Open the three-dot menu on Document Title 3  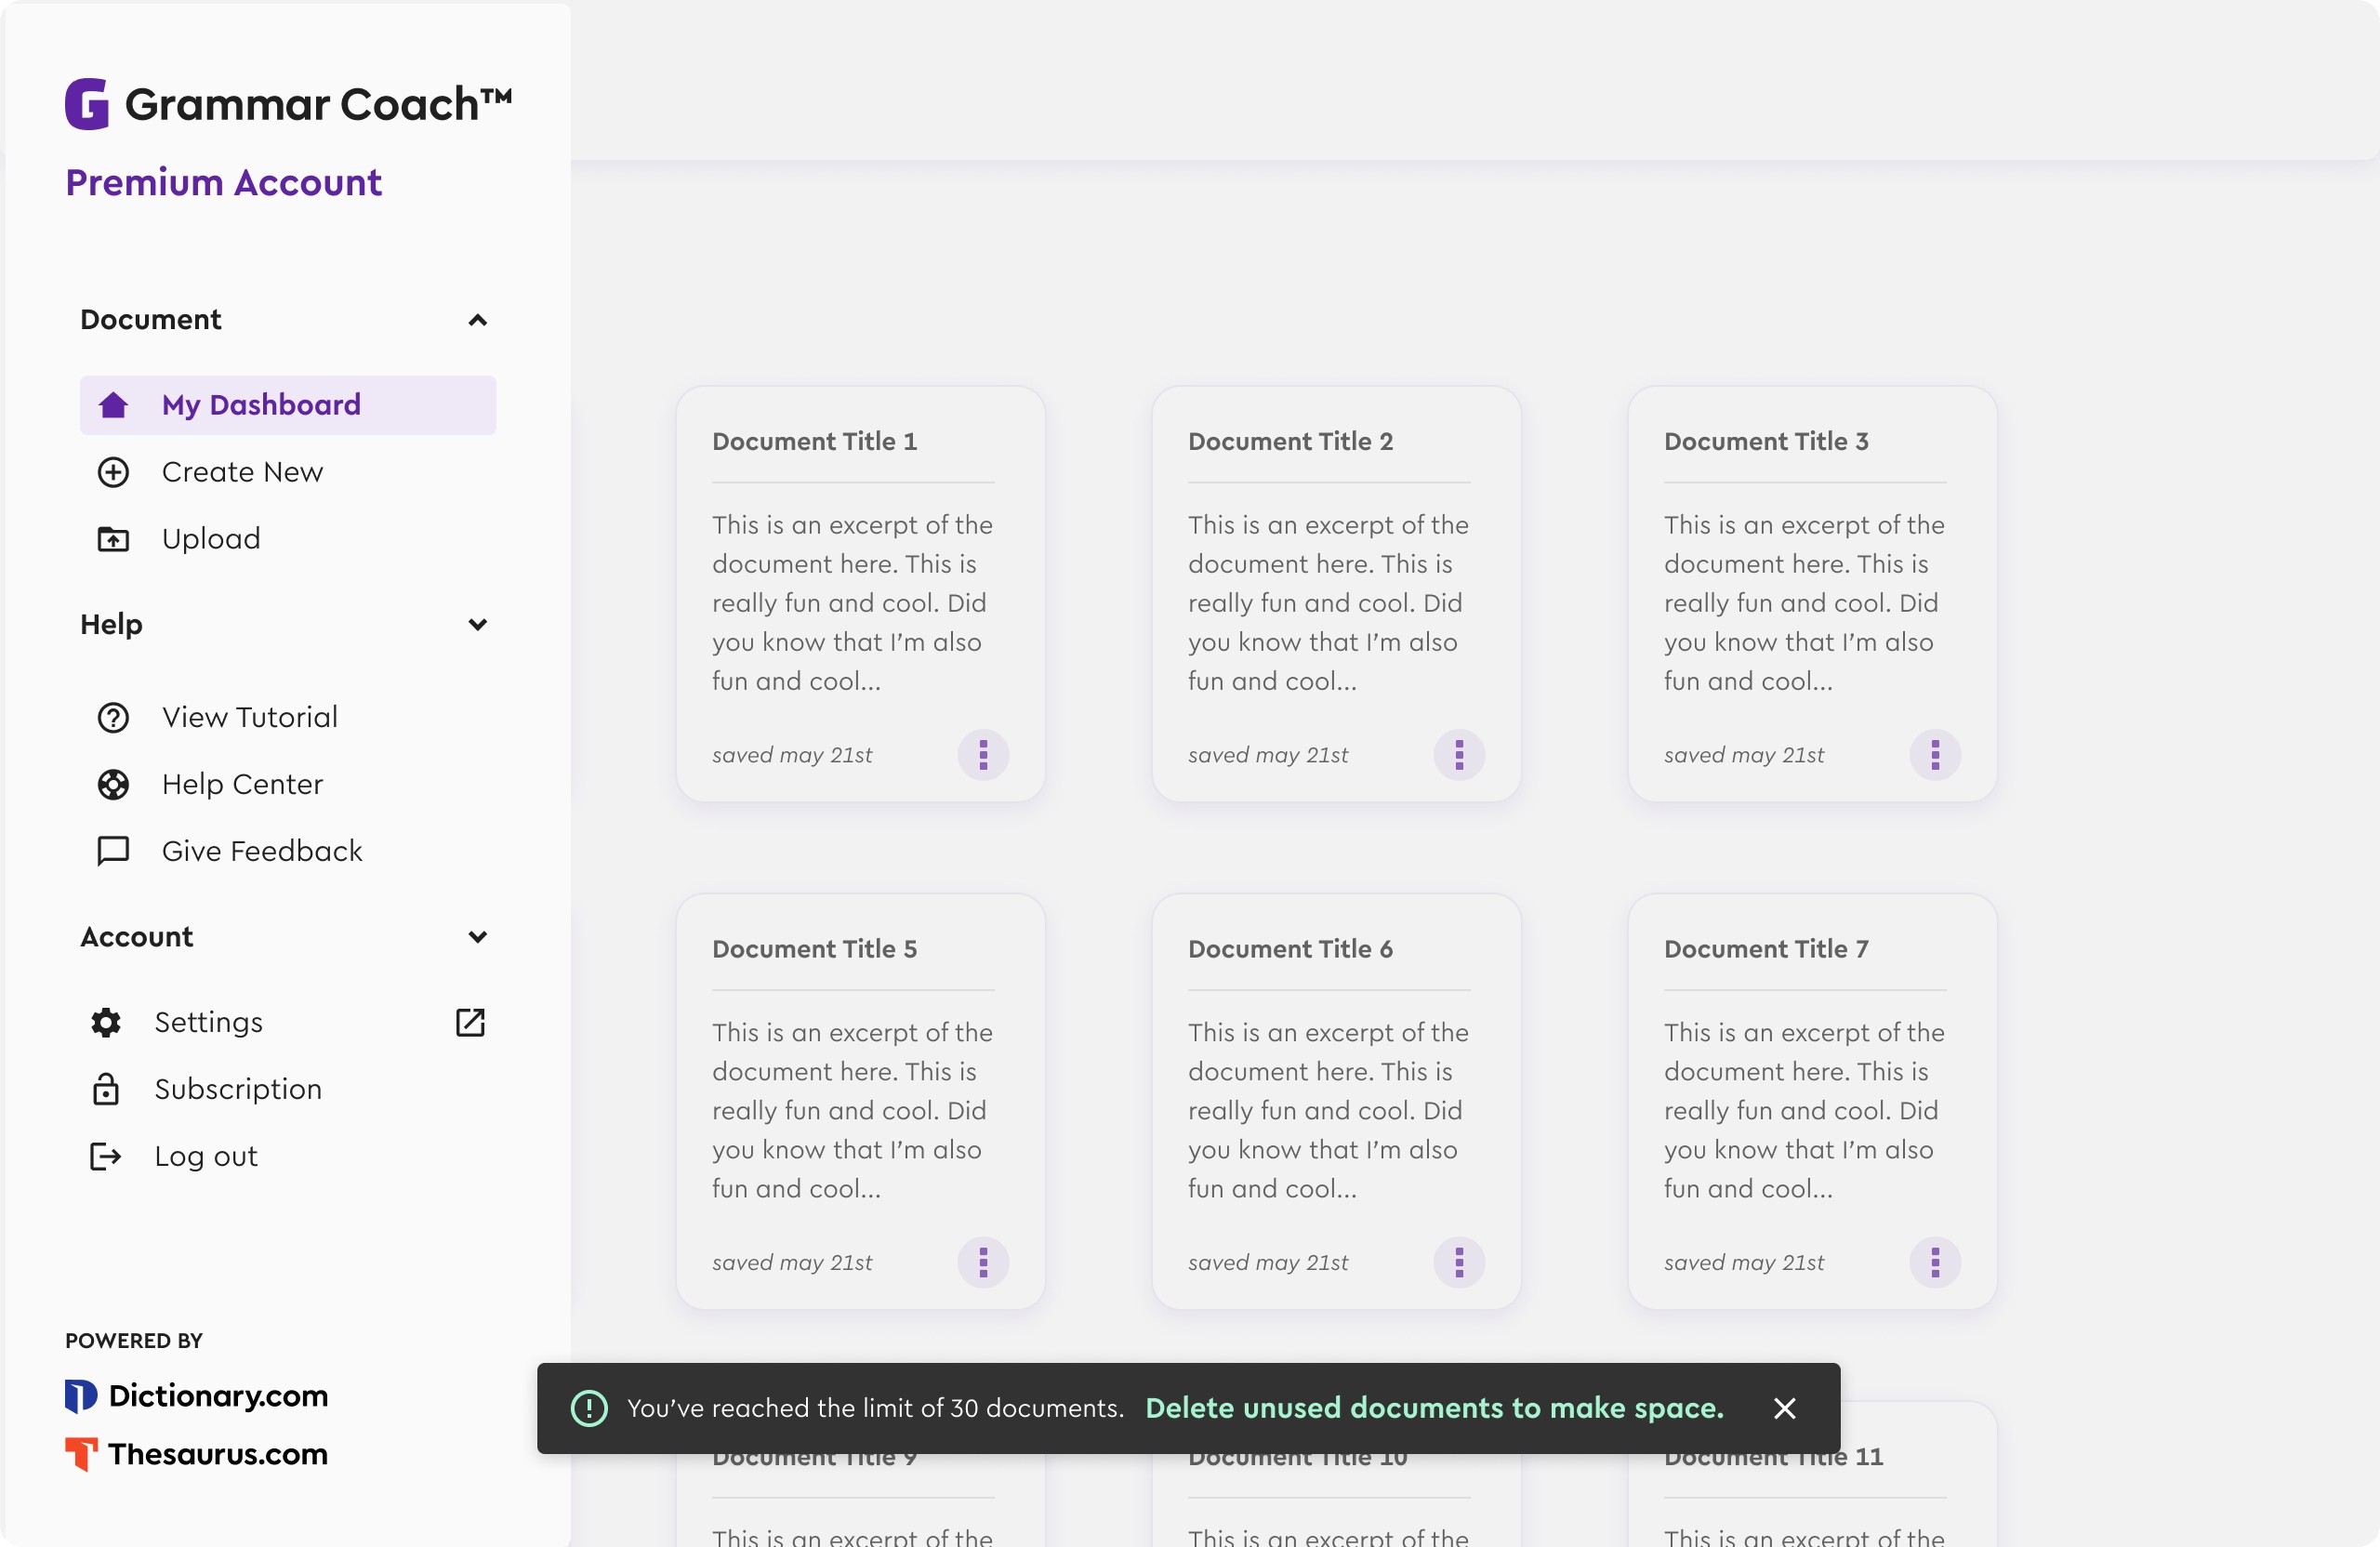click(x=1935, y=755)
